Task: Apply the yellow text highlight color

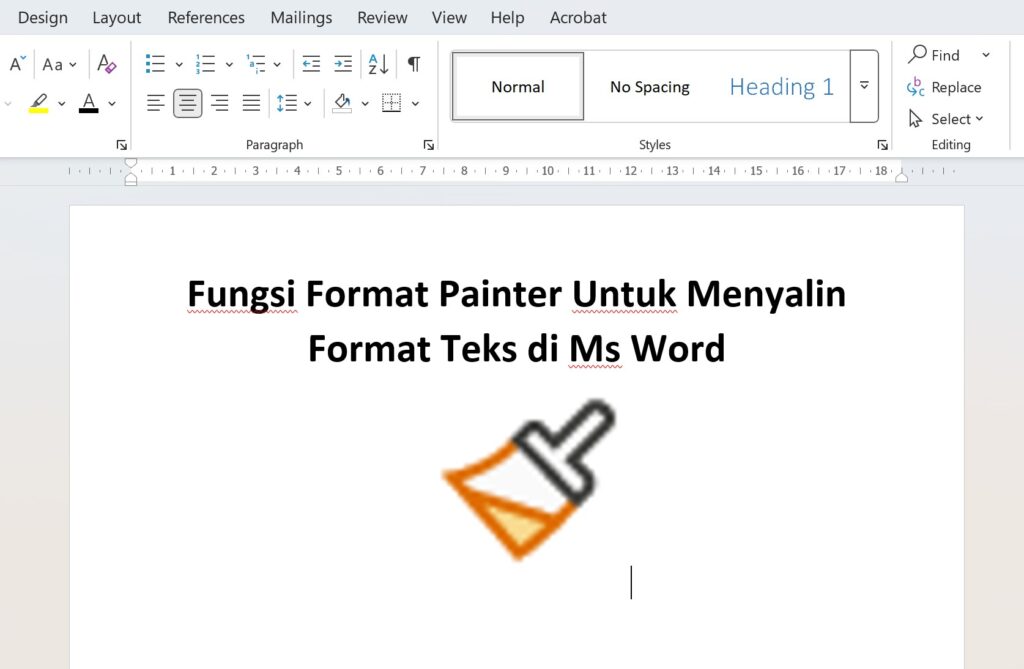Action: (39, 103)
